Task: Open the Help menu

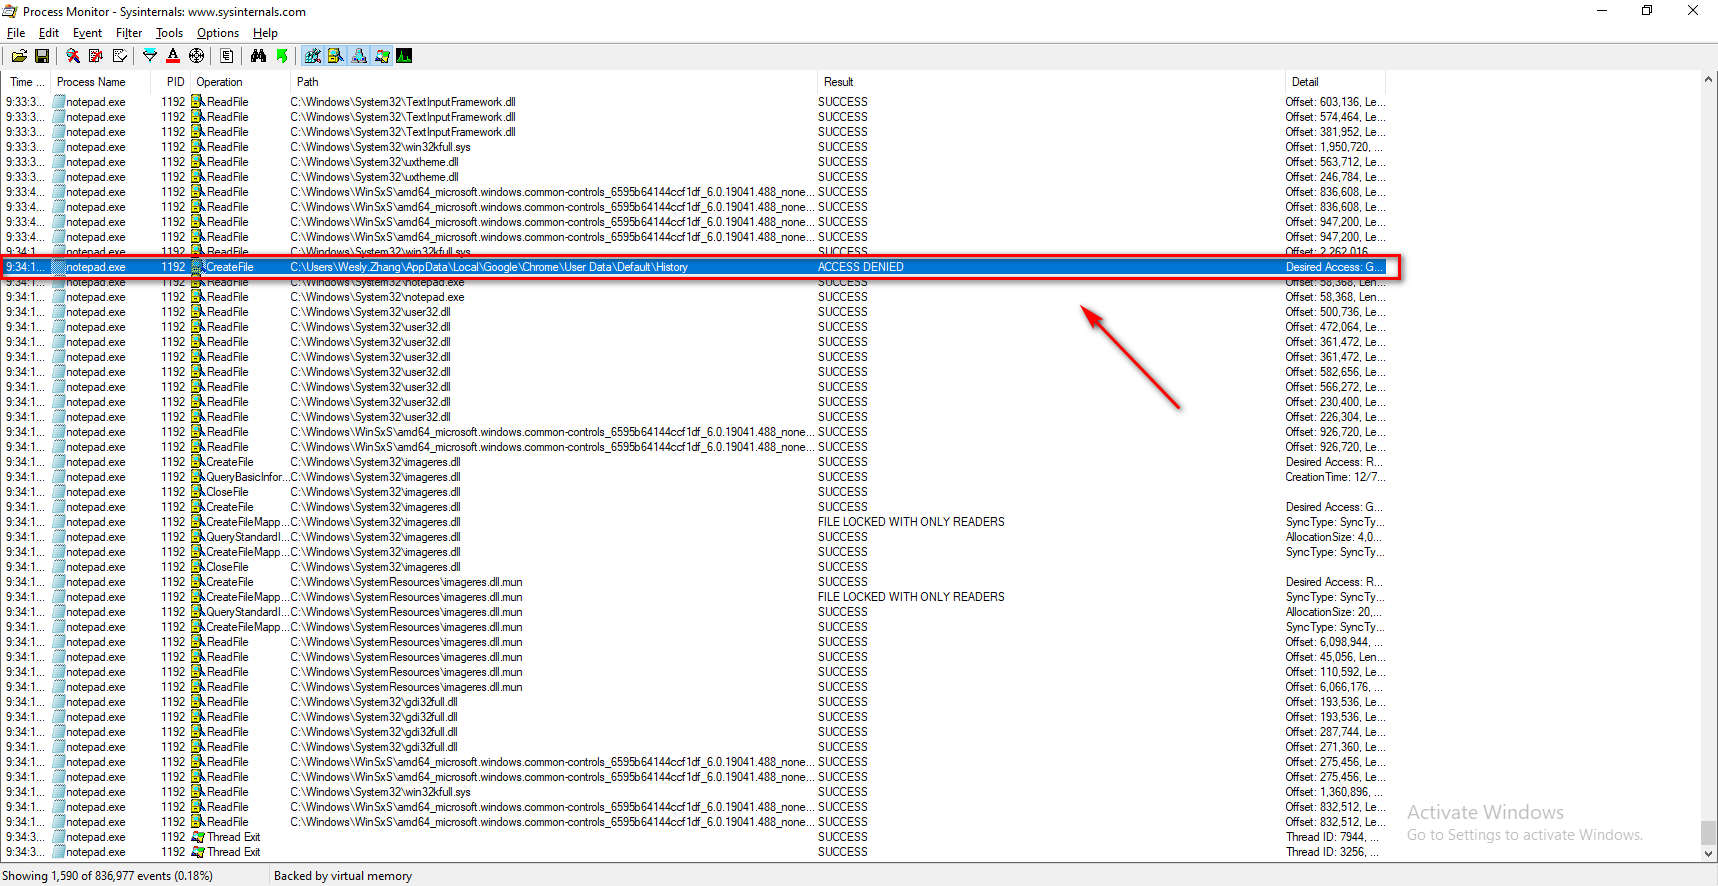Action: [x=265, y=33]
